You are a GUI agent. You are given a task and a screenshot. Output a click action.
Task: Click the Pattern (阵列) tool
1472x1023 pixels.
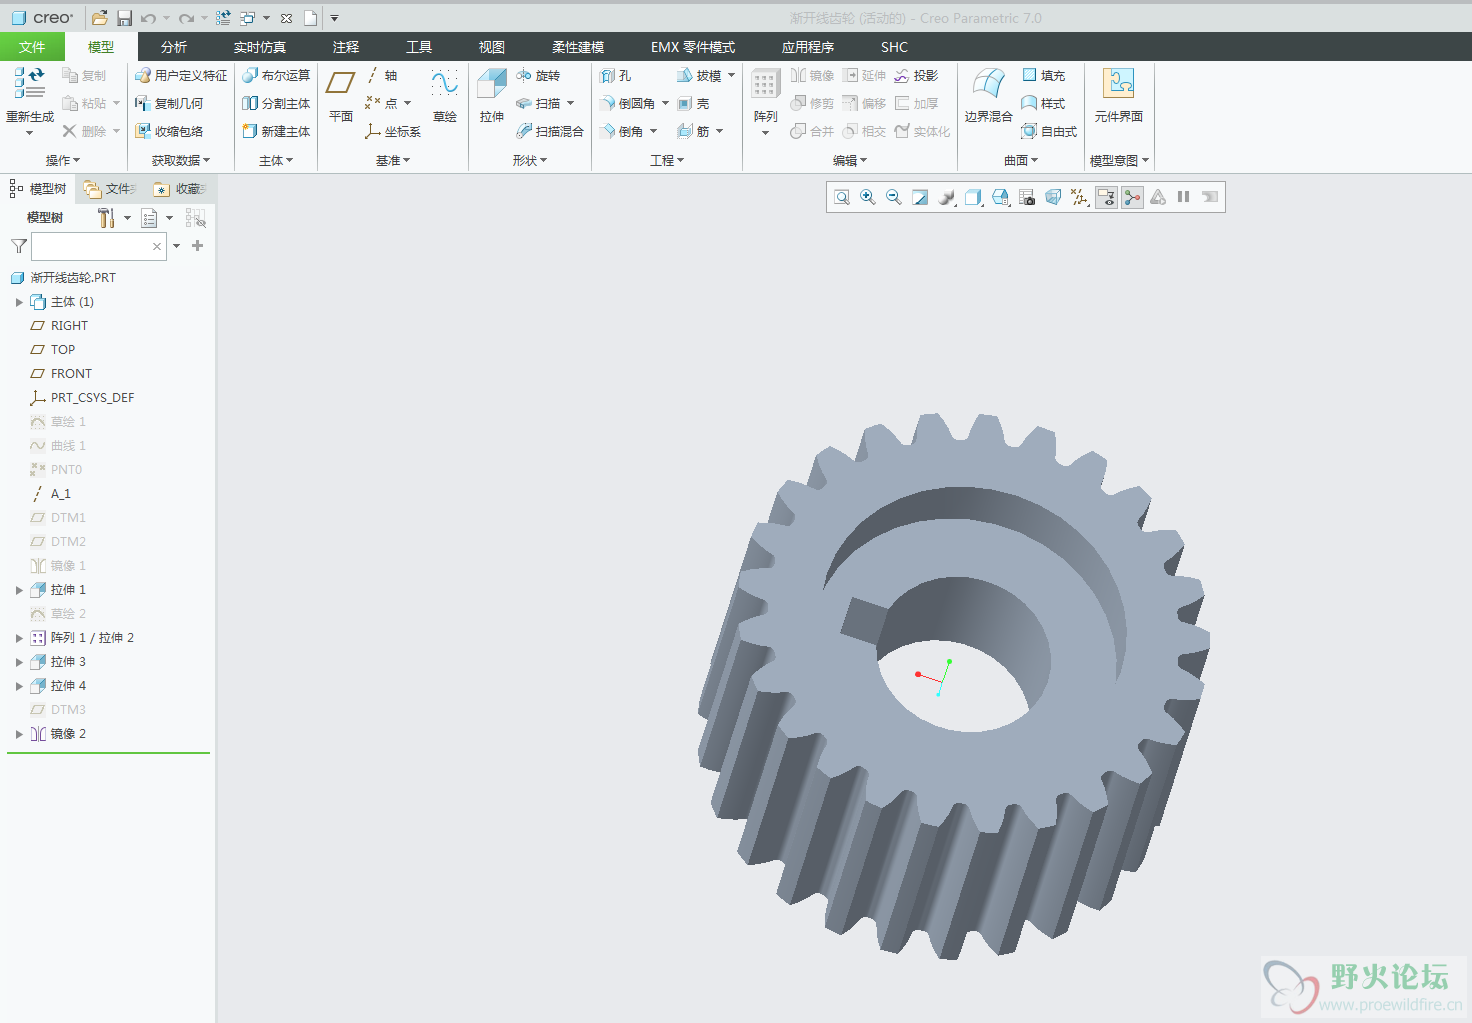click(x=766, y=102)
